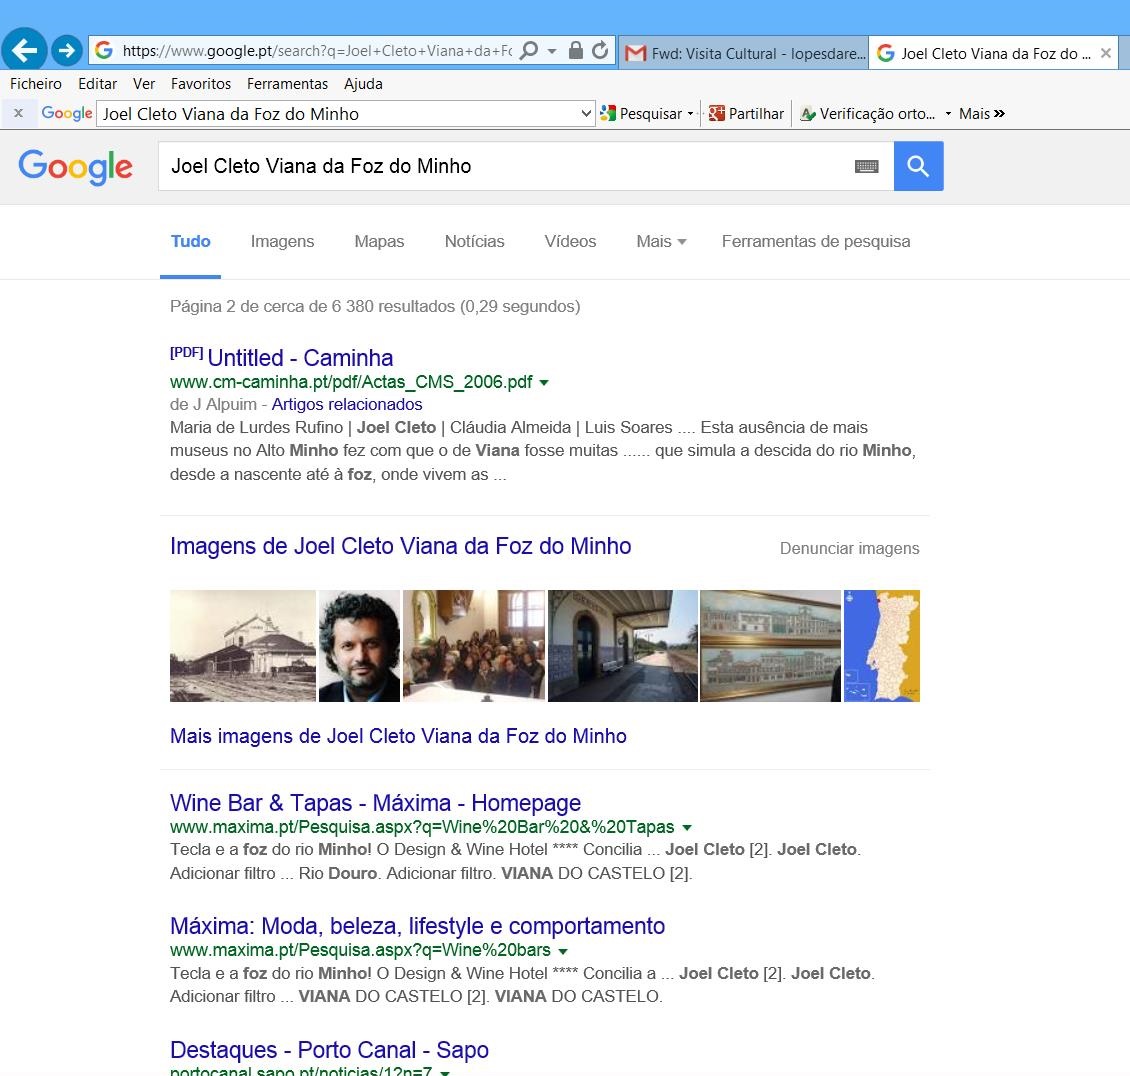Expand the Google toolbar search box dropdown

pos(586,113)
